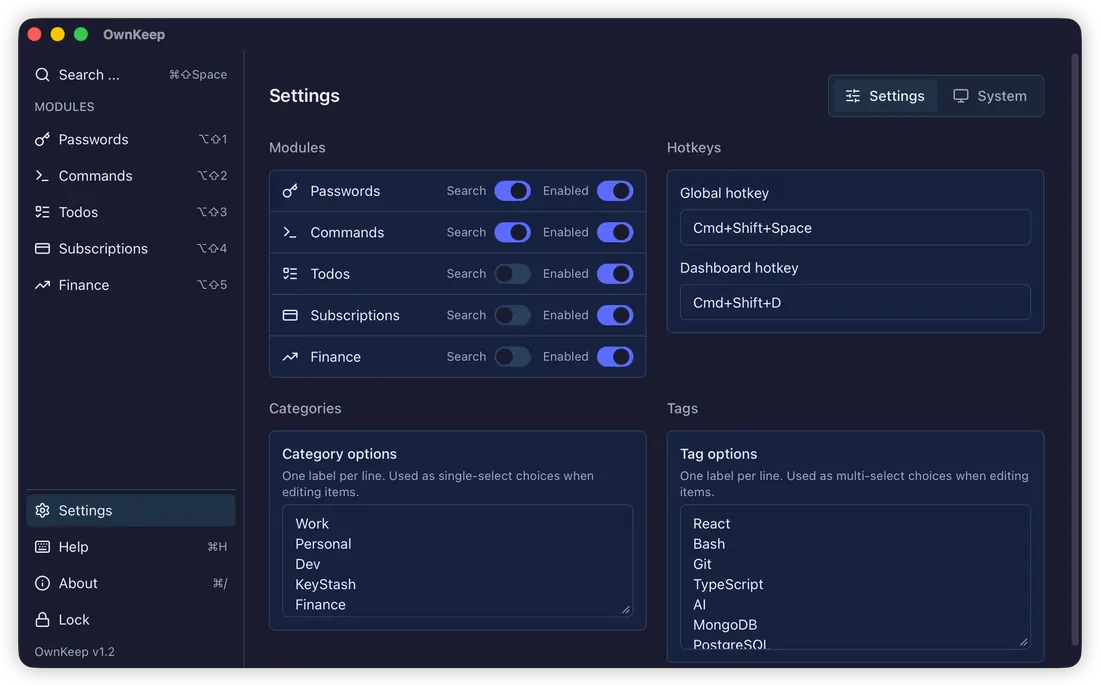
Task: Click the checklist icon in Todos module row
Action: [x=290, y=274]
